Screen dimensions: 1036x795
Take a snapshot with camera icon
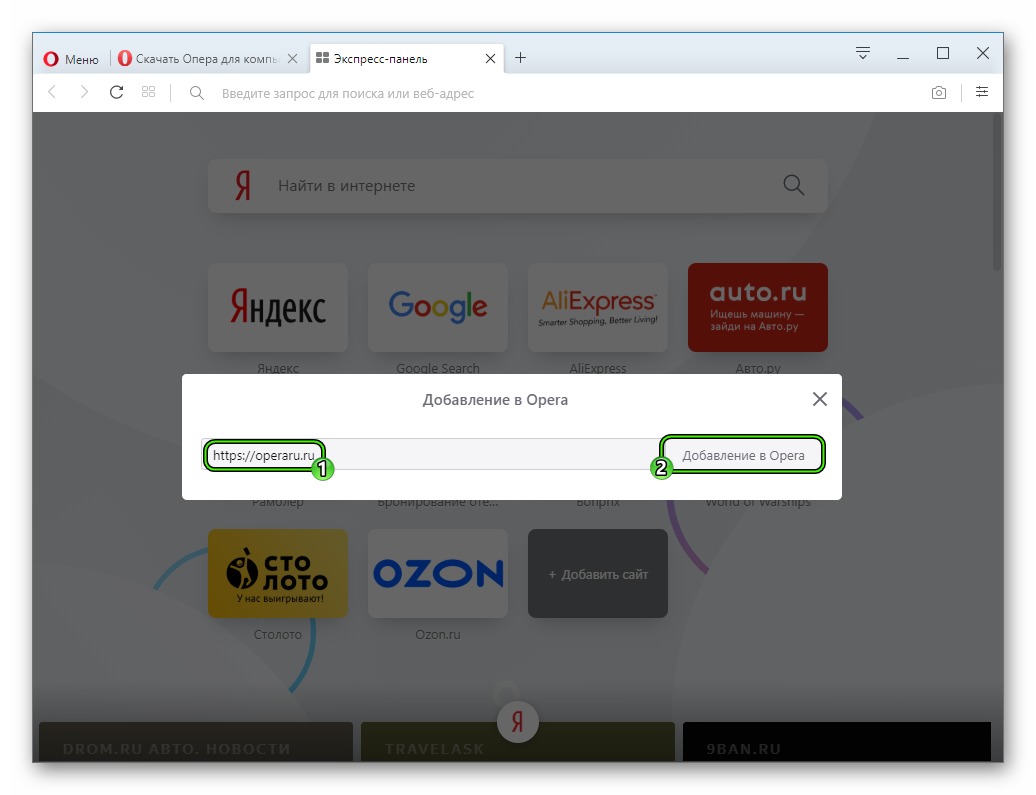[x=939, y=93]
